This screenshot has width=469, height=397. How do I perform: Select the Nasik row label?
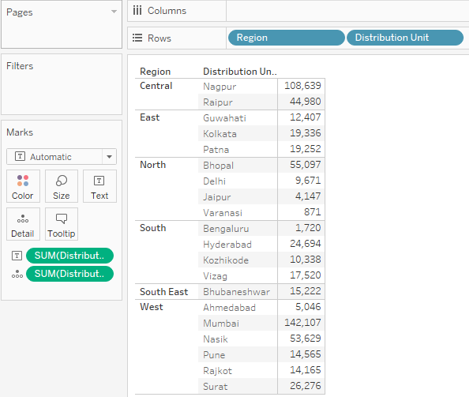(x=216, y=339)
